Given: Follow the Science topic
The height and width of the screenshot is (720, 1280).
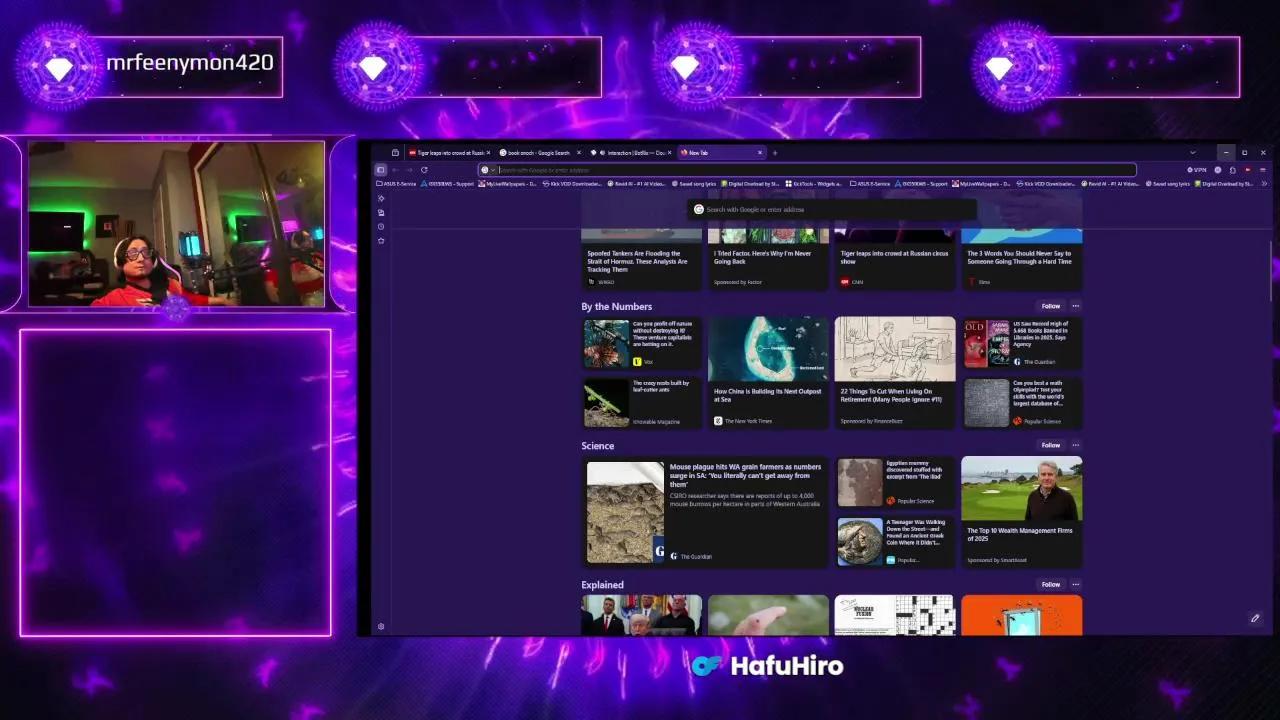Looking at the screenshot, I should (x=1050, y=445).
